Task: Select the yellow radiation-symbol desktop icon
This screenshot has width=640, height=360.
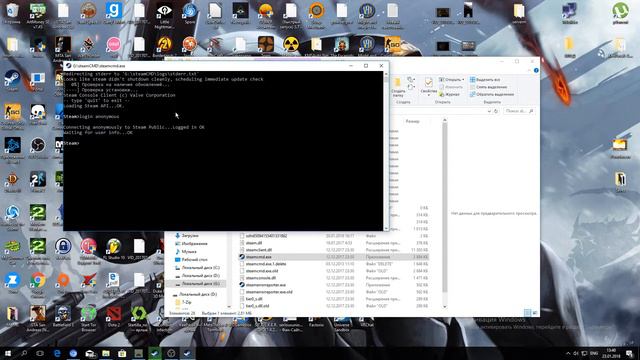Action: coord(291,44)
